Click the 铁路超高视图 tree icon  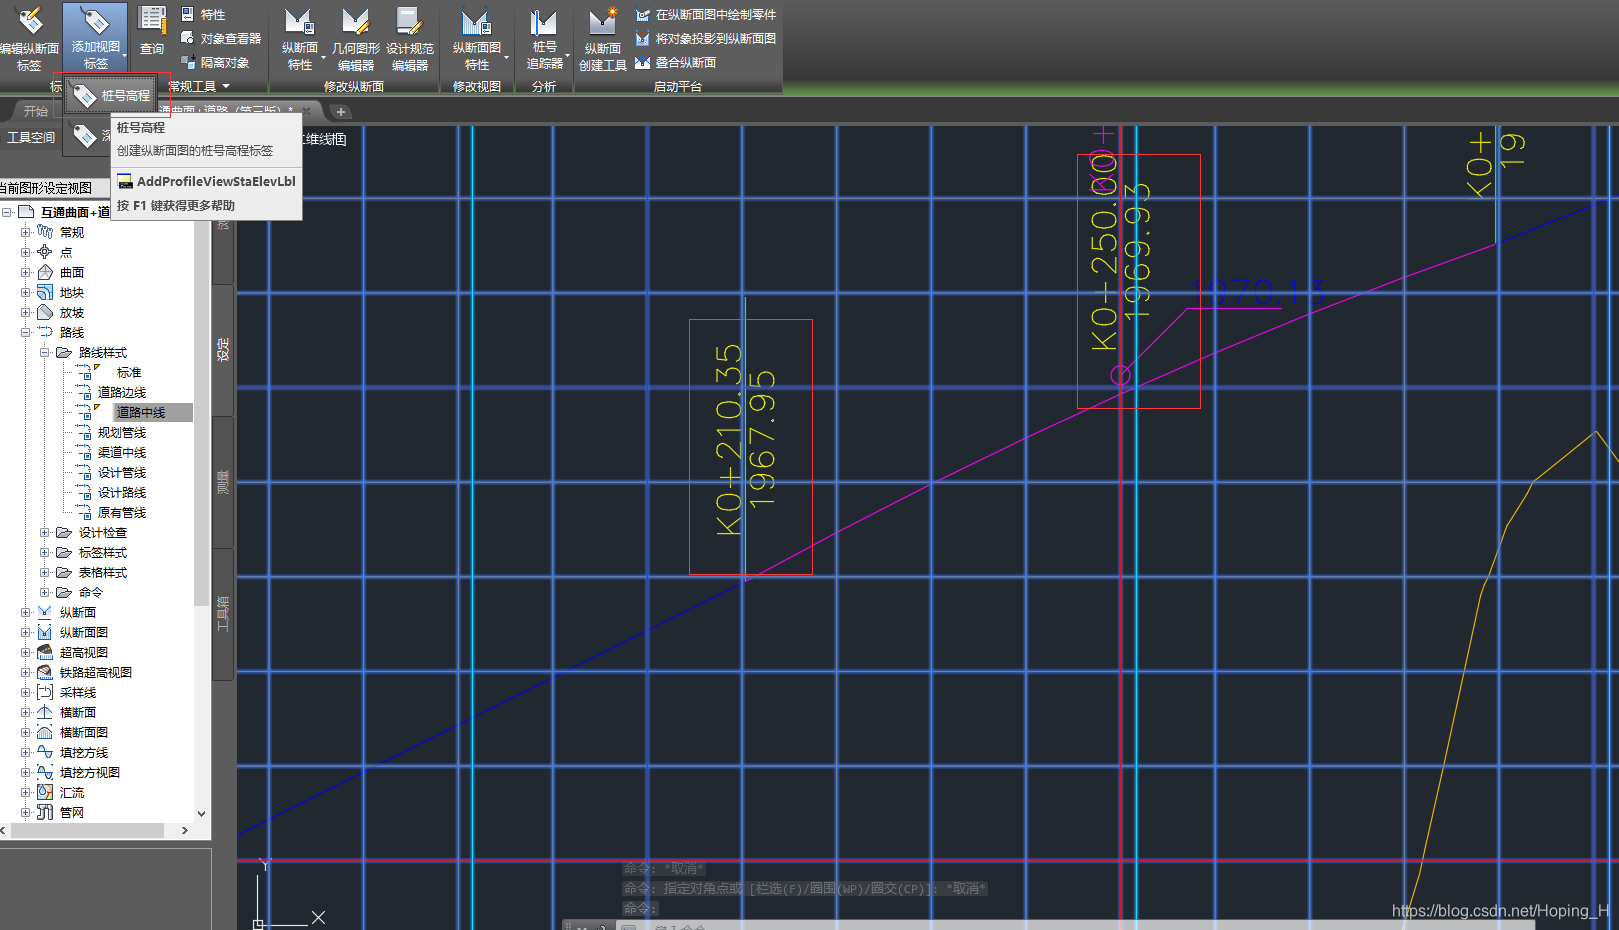click(45, 672)
